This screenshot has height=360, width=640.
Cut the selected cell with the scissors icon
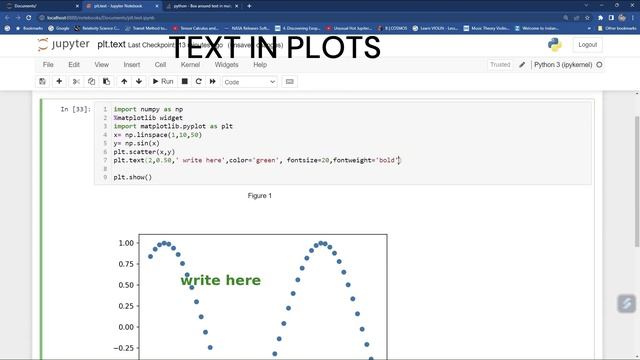pos(76,82)
